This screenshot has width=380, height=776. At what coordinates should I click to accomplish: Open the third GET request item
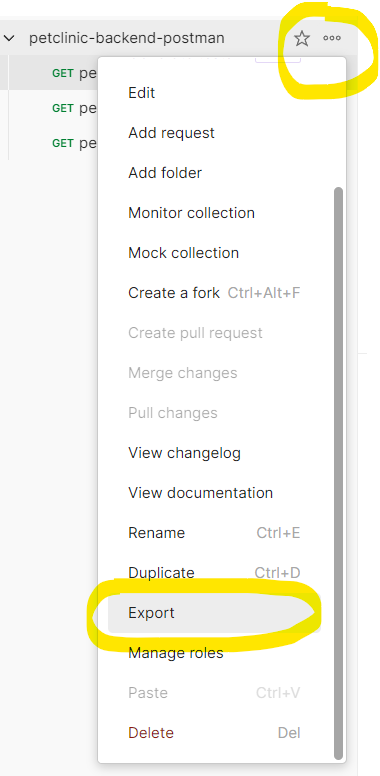(x=74, y=144)
